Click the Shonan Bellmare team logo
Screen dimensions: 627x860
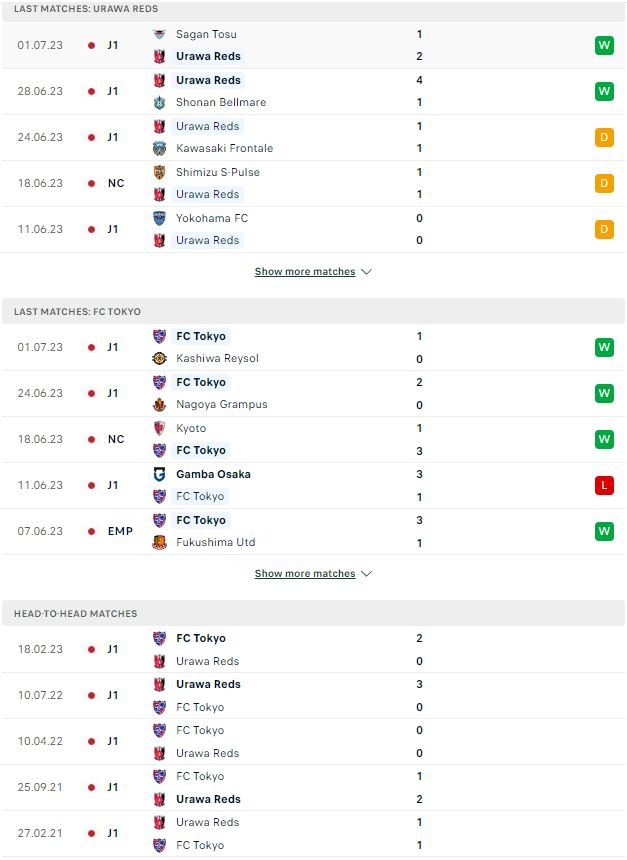[159, 103]
